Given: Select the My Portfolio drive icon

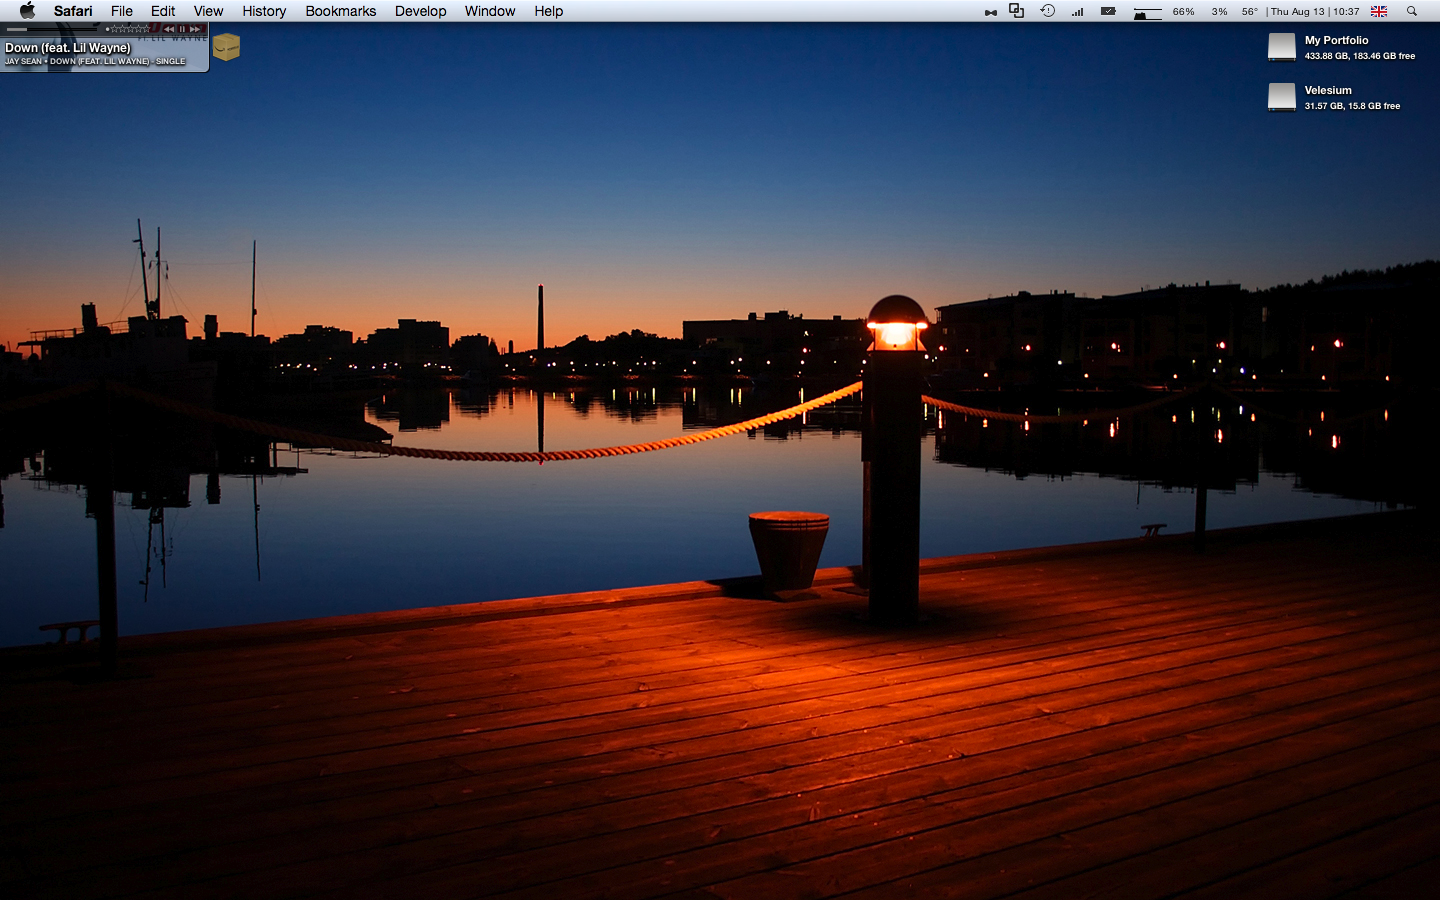Looking at the screenshot, I should tap(1282, 47).
